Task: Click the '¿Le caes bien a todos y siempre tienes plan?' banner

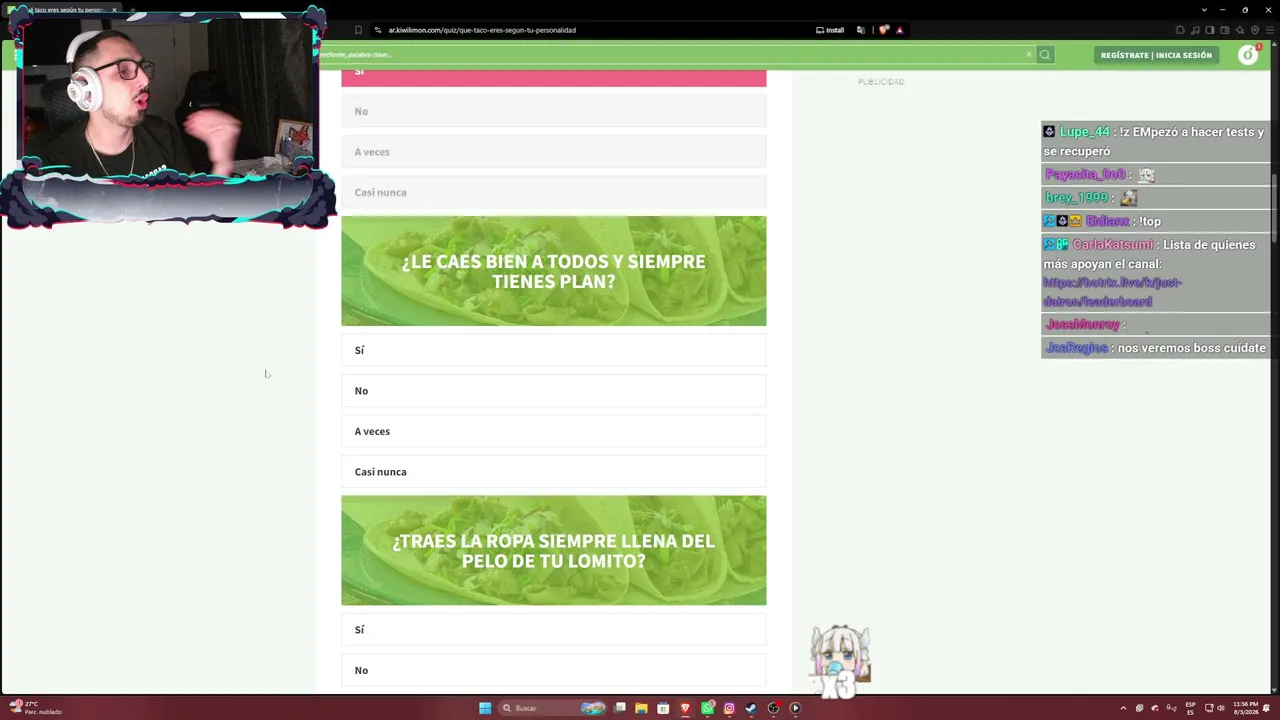Action: pos(553,271)
